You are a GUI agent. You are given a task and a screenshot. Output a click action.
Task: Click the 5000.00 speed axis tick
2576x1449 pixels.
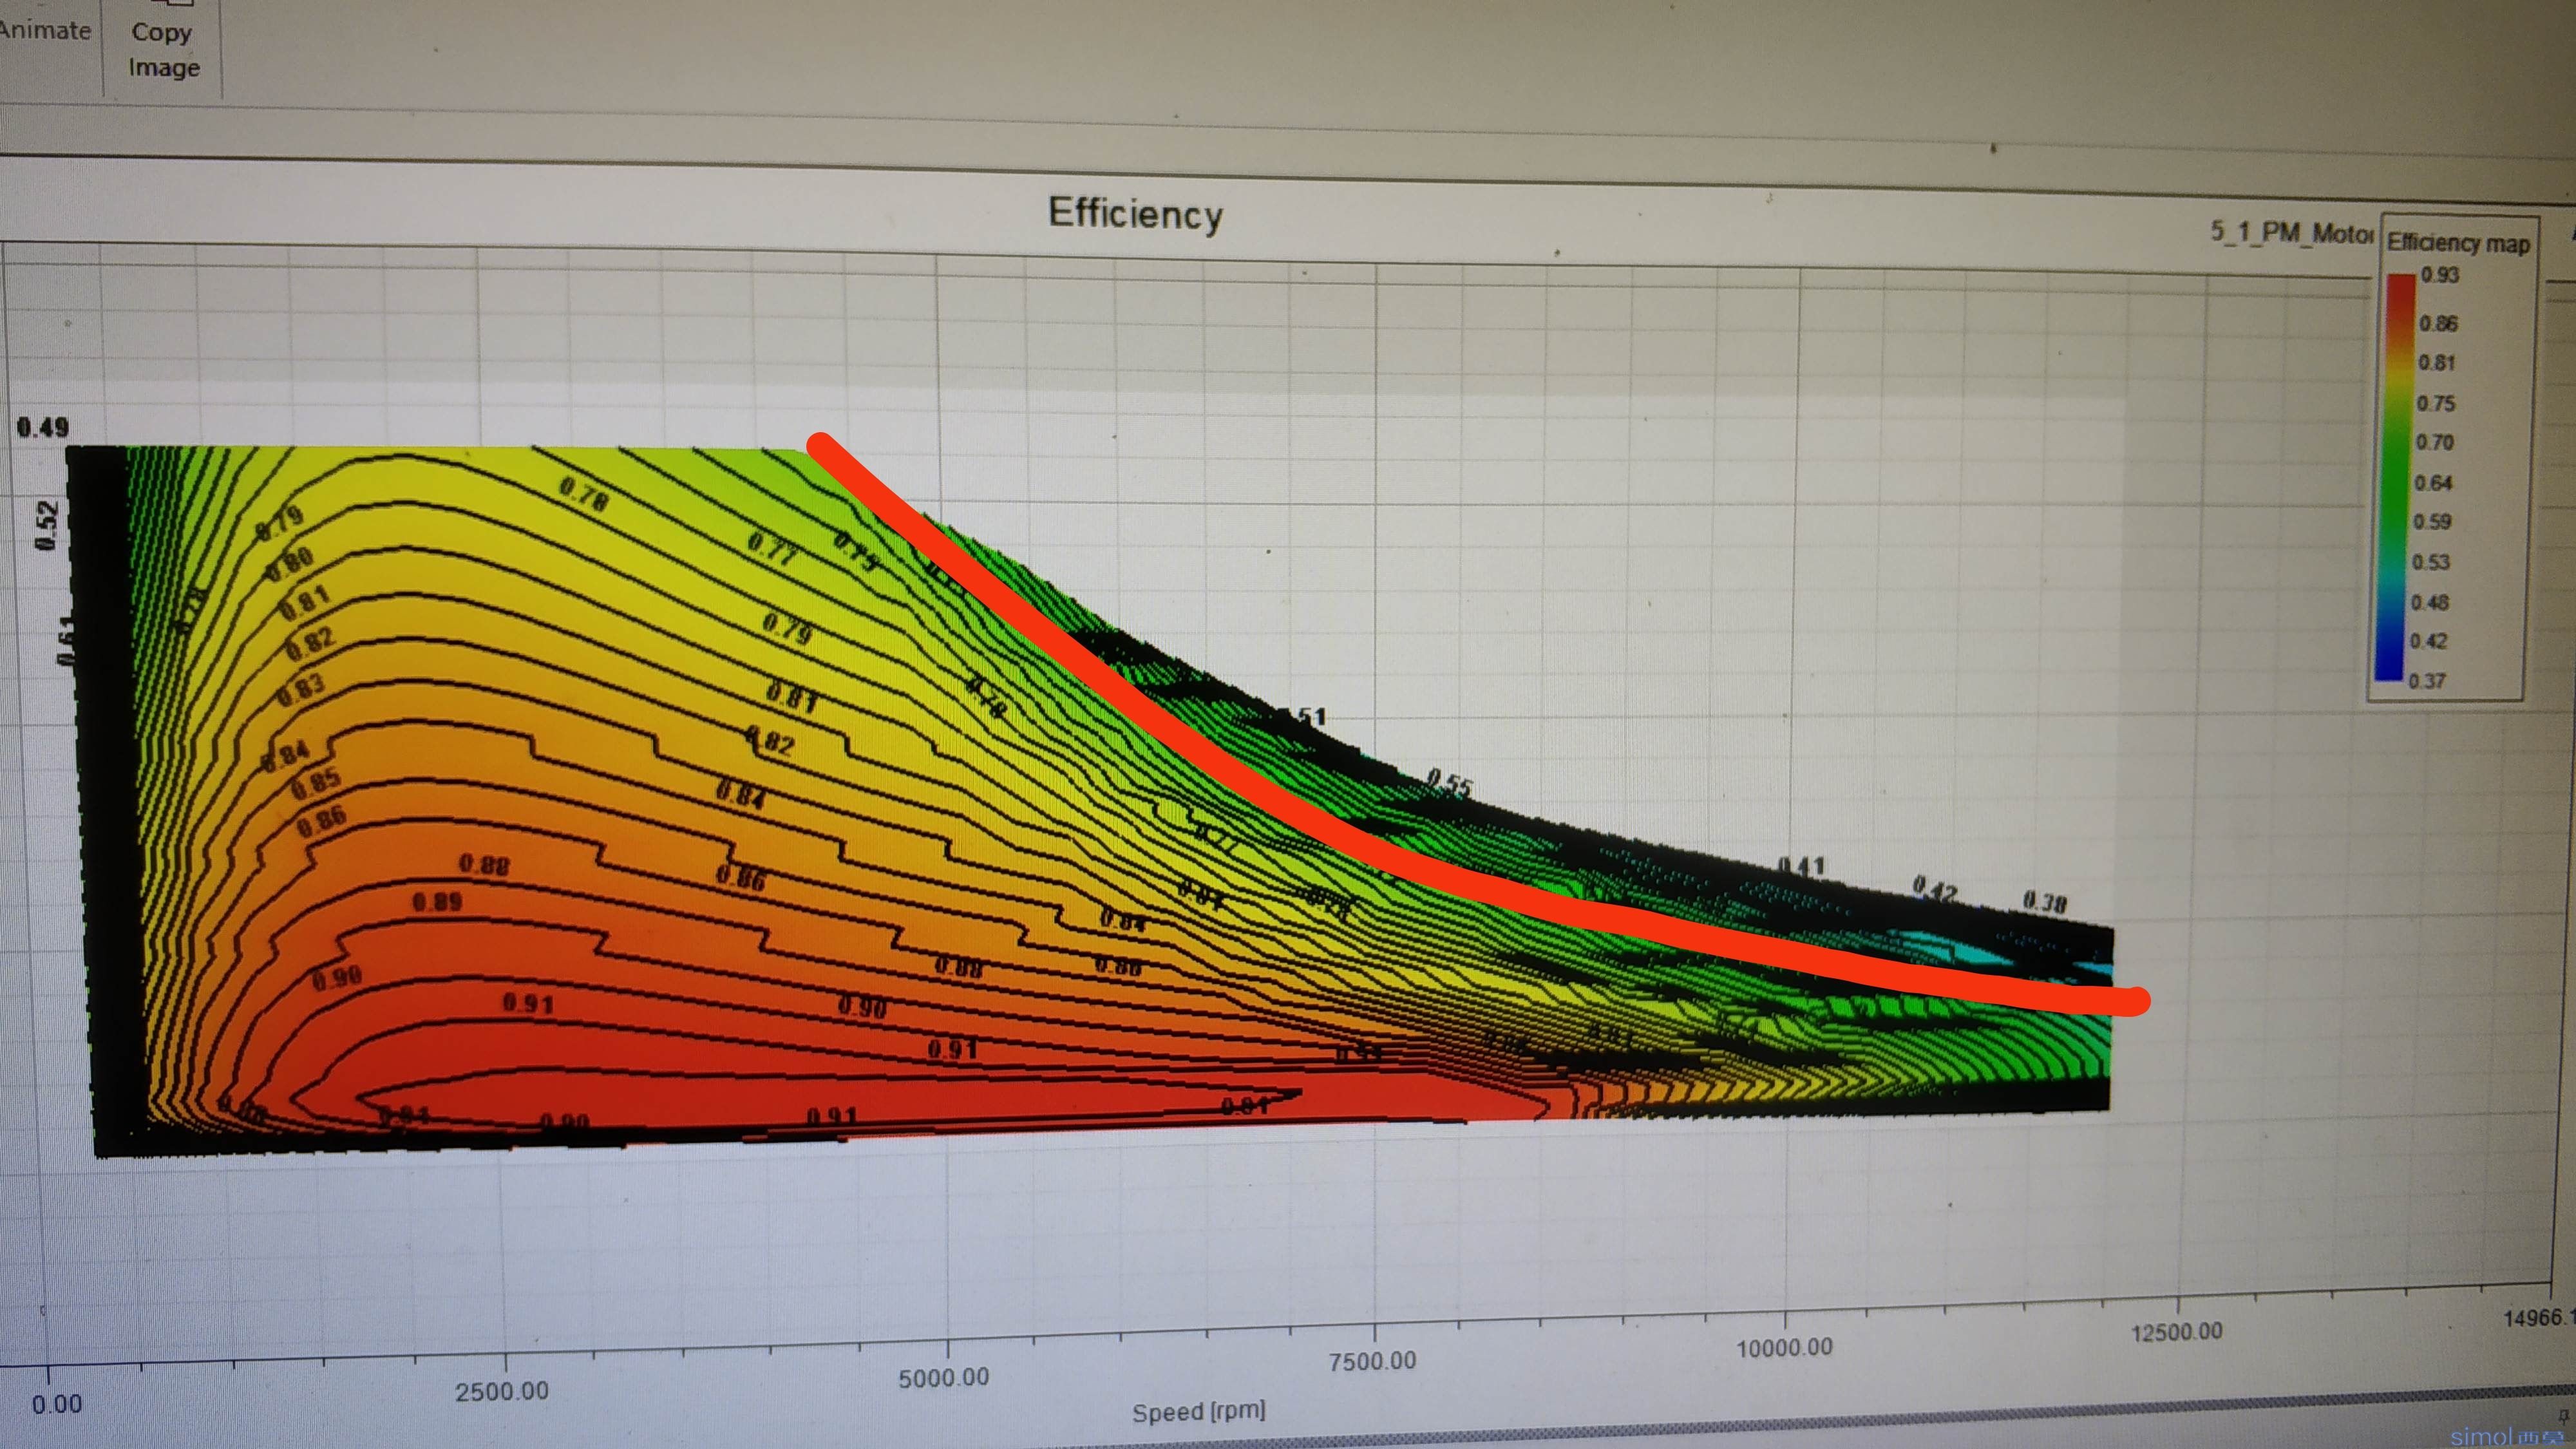(944, 1377)
